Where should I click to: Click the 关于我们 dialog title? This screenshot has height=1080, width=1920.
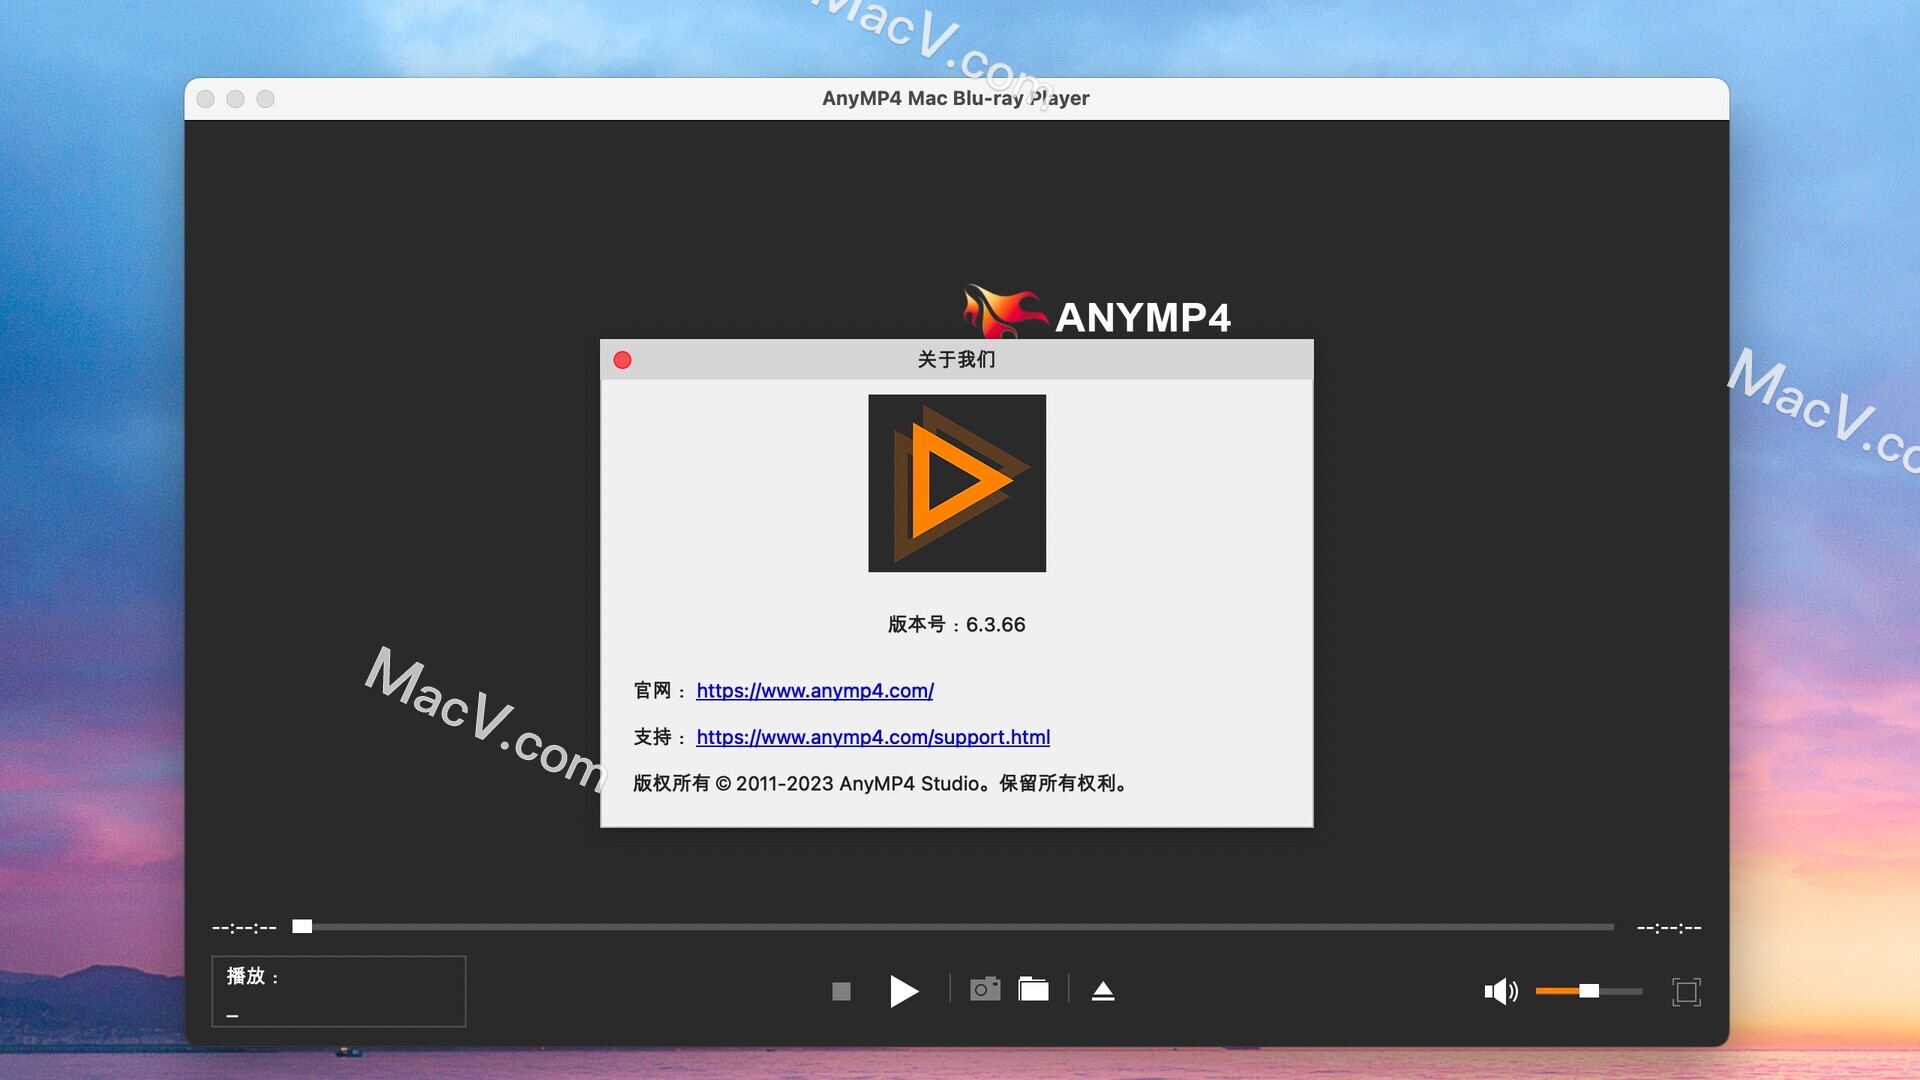click(957, 359)
